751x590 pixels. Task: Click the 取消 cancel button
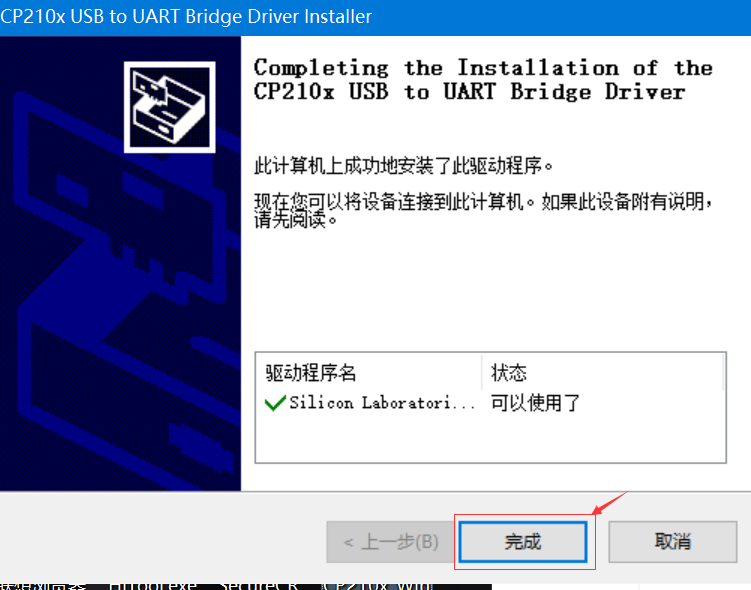point(672,542)
